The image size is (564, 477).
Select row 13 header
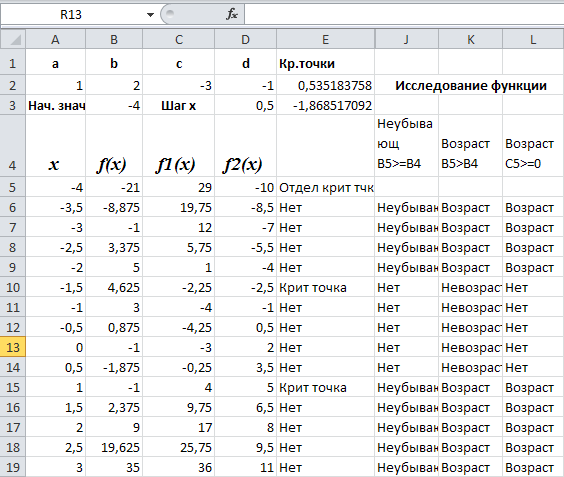click(13, 347)
